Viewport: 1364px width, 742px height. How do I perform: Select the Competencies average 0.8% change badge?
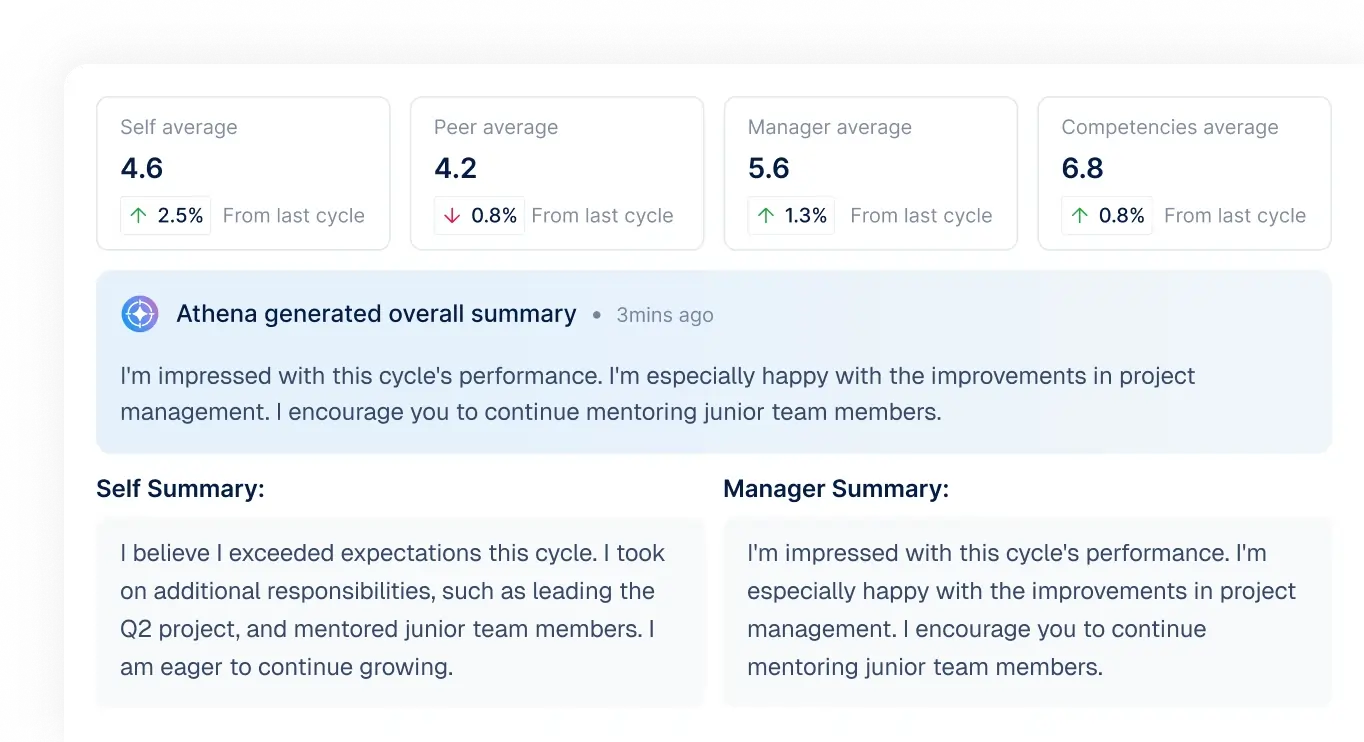click(x=1107, y=216)
